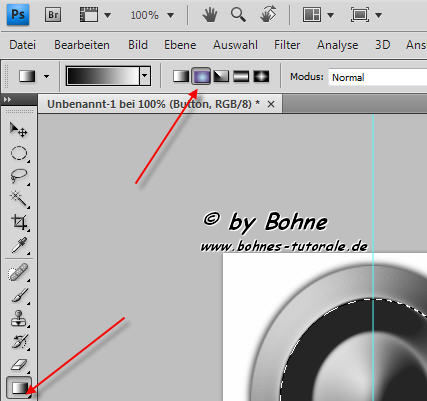Select the Brush tool
Viewport: 427px width, 401px height.
pos(19,296)
